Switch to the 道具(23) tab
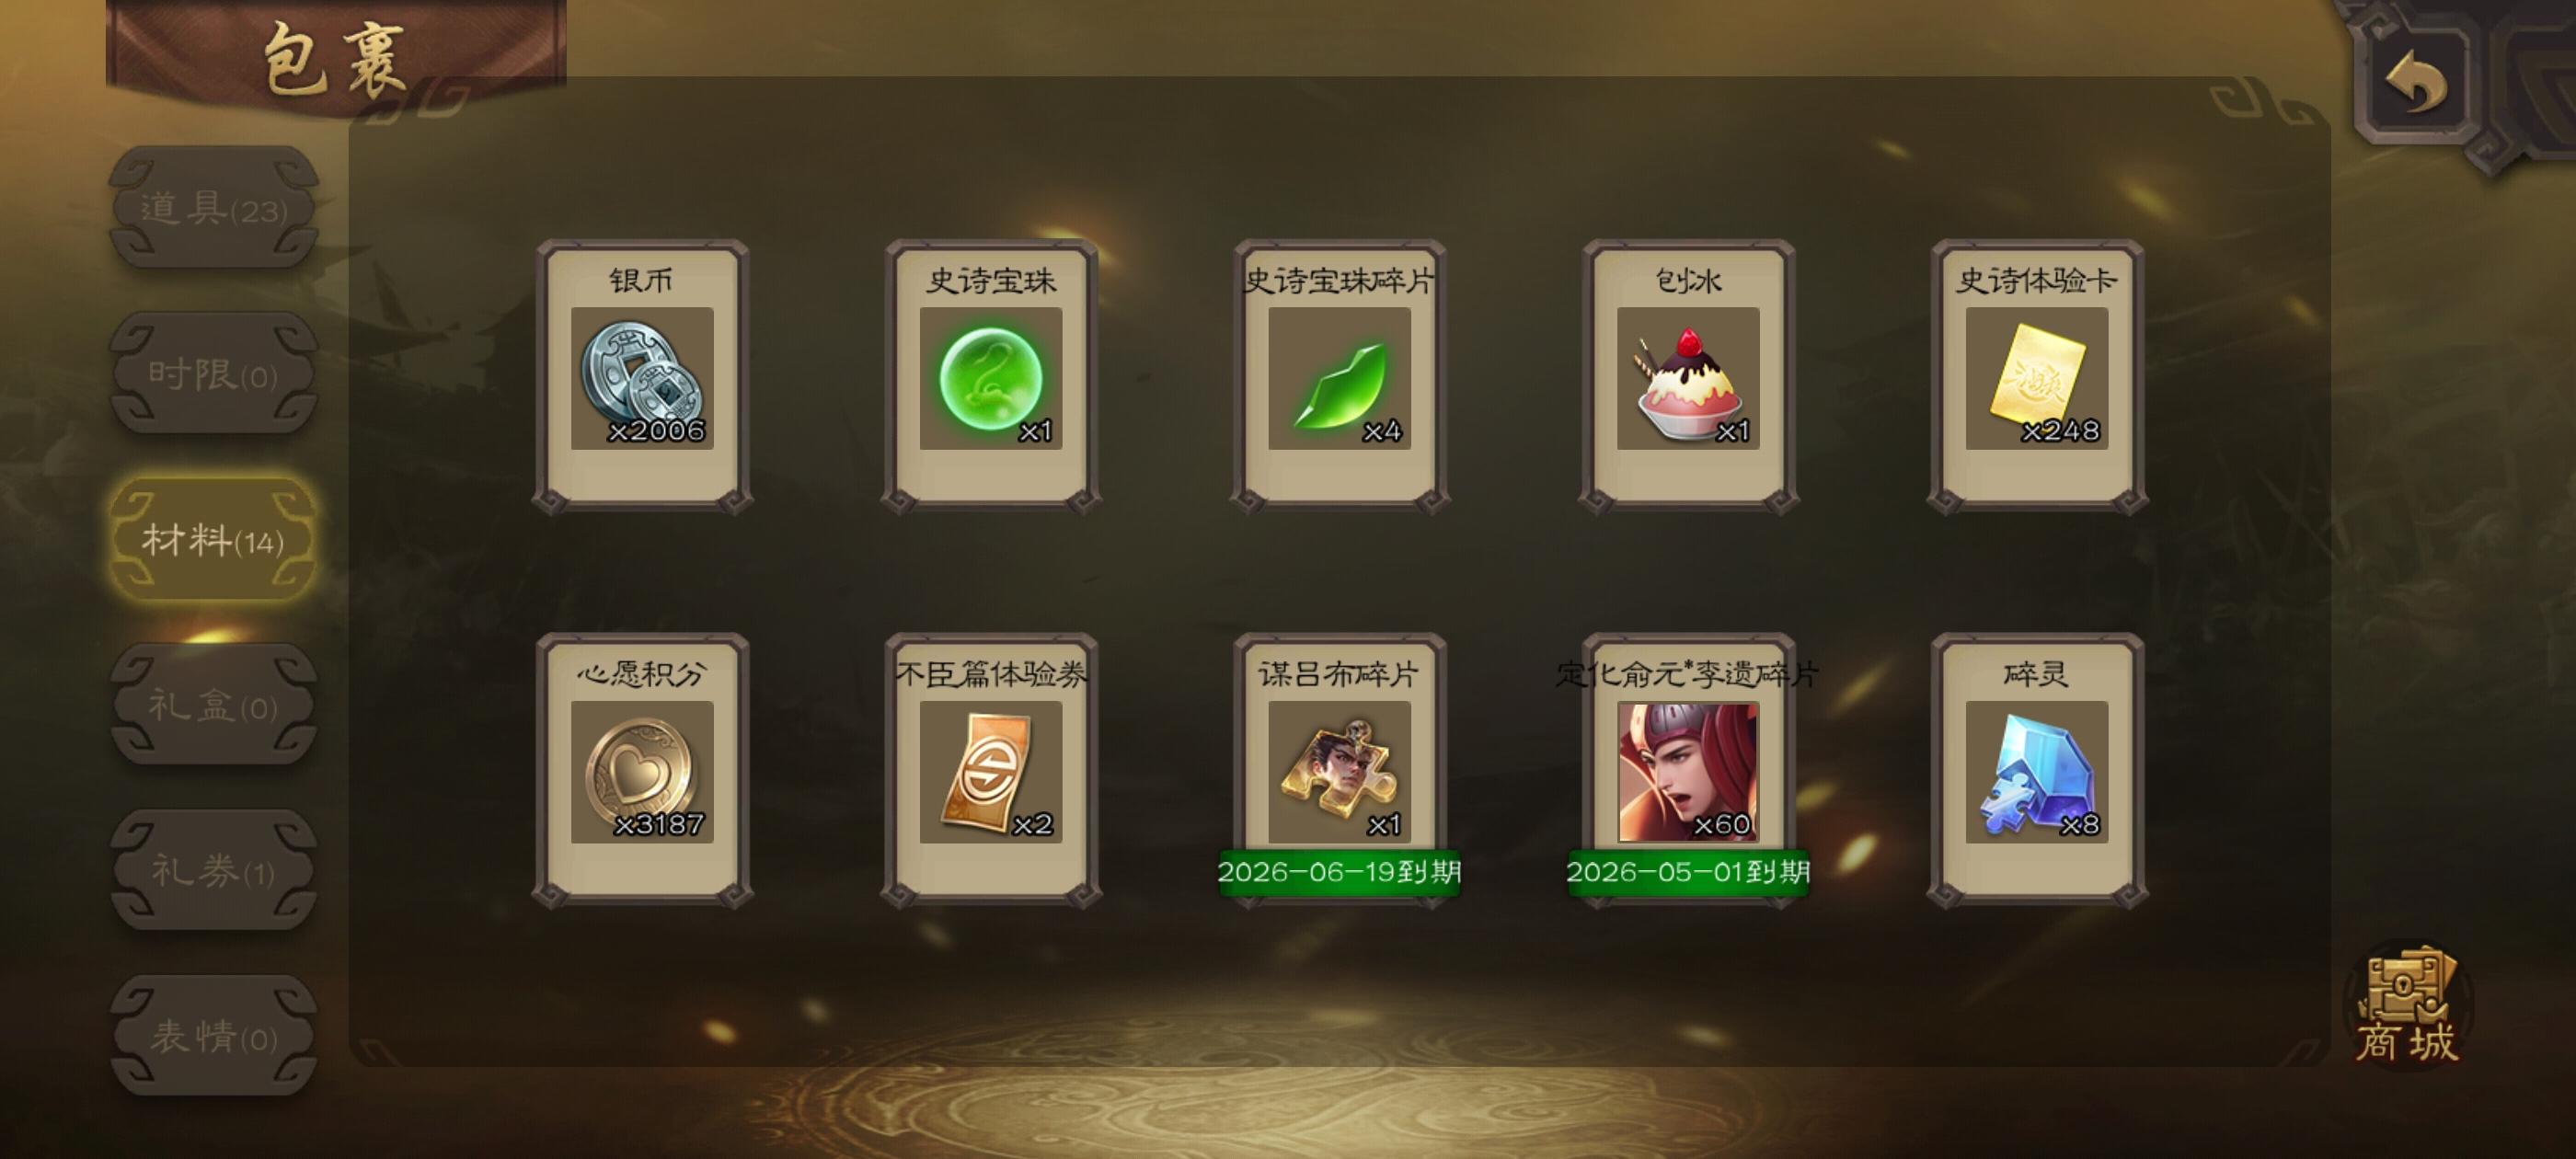 [x=213, y=208]
